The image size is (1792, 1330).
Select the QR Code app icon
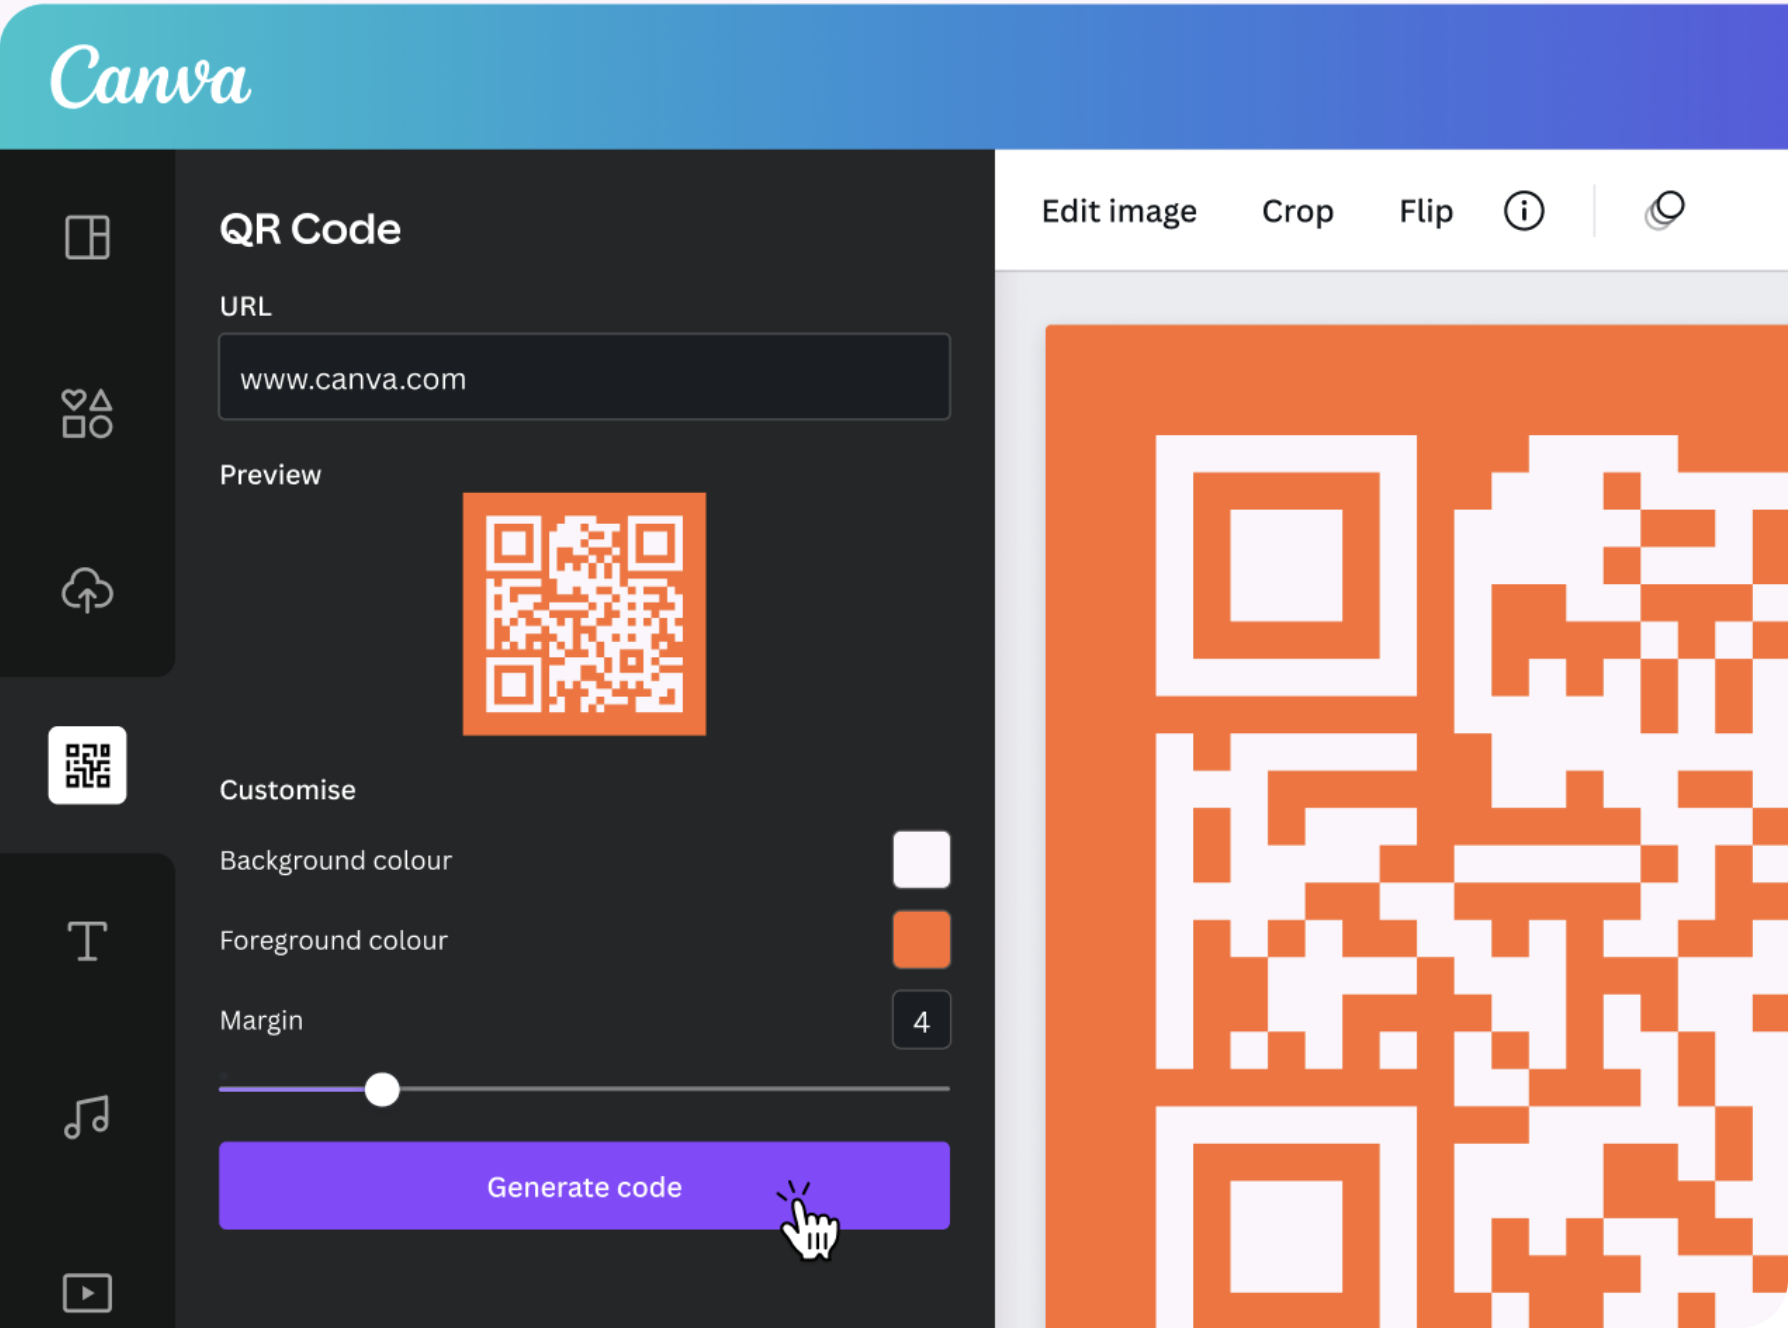coord(87,766)
